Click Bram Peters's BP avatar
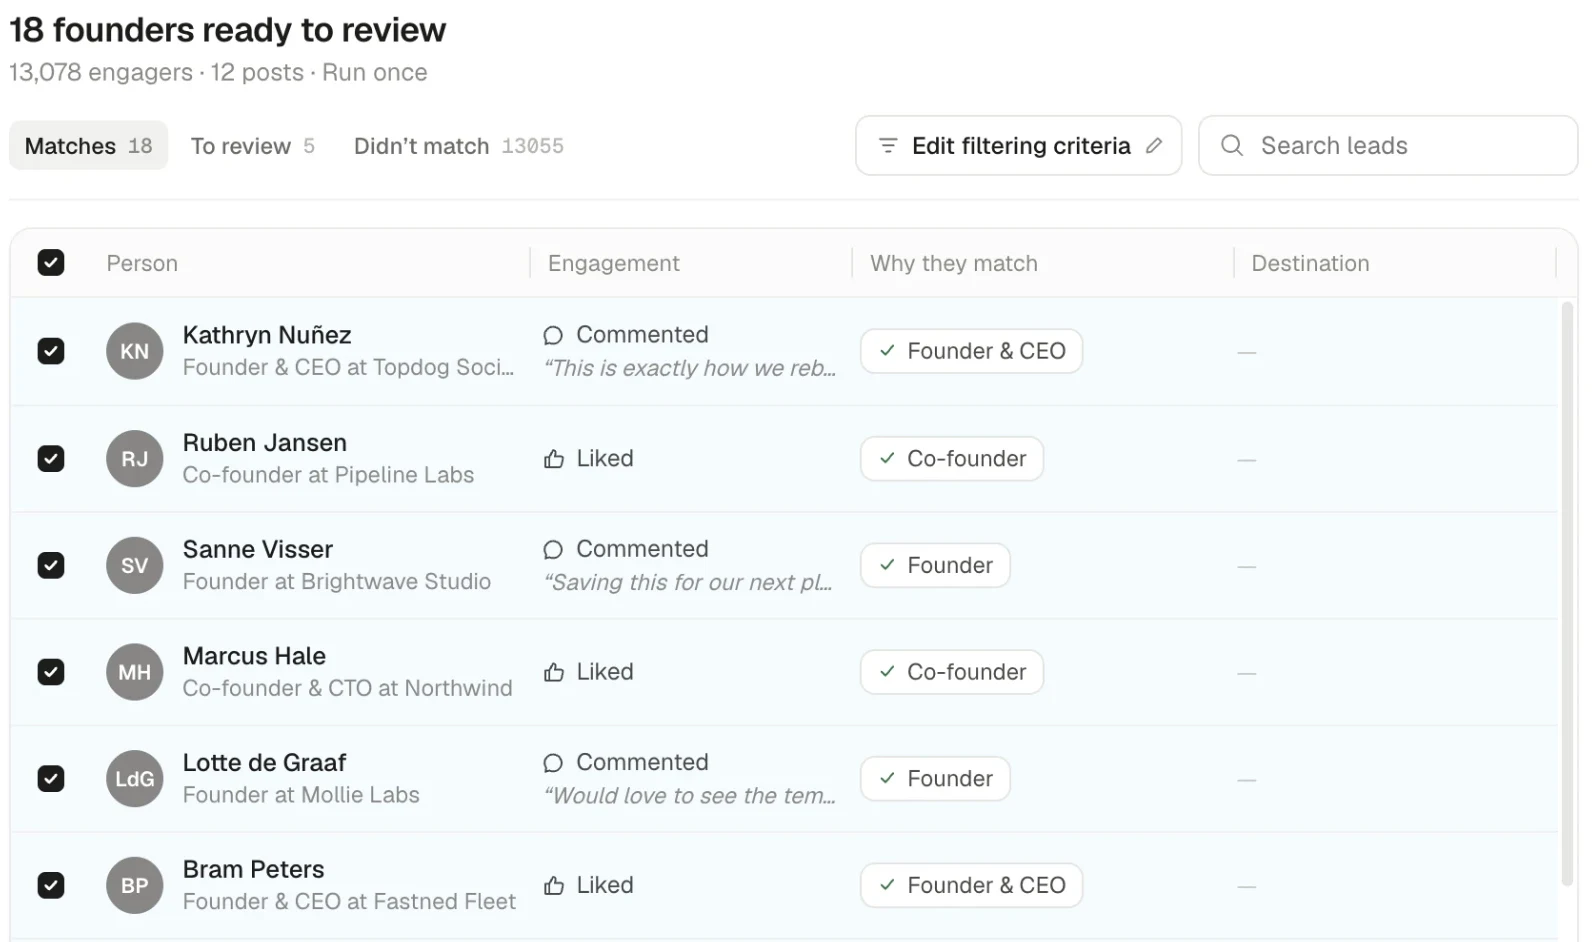This screenshot has height=942, width=1592. click(135, 886)
